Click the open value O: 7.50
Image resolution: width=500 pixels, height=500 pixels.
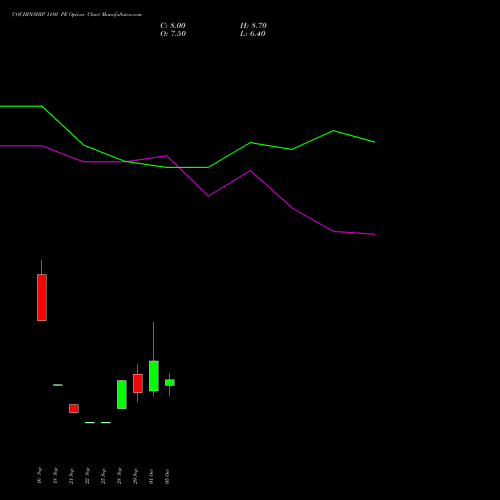pos(173,34)
